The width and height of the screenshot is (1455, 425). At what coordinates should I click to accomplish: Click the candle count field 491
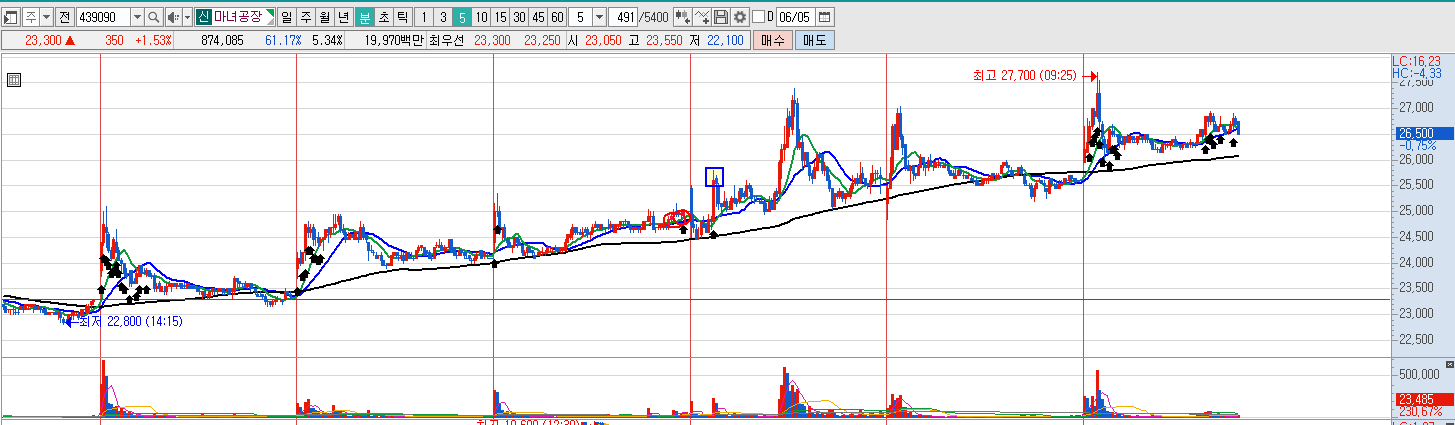coord(625,17)
